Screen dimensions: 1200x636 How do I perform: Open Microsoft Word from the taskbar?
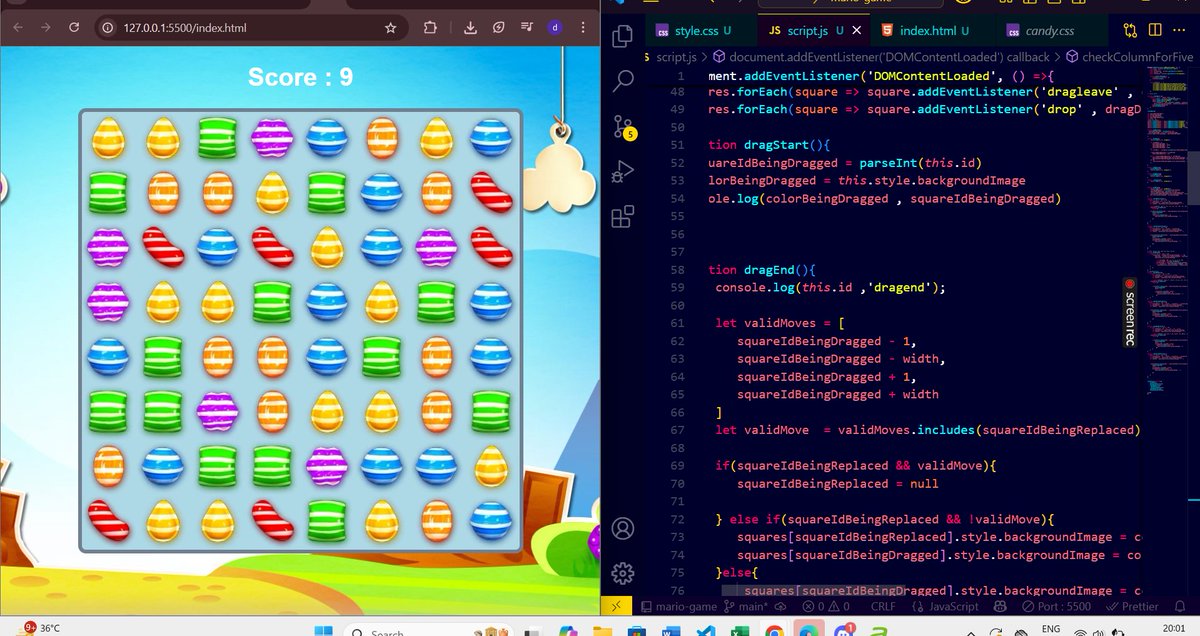point(669,631)
